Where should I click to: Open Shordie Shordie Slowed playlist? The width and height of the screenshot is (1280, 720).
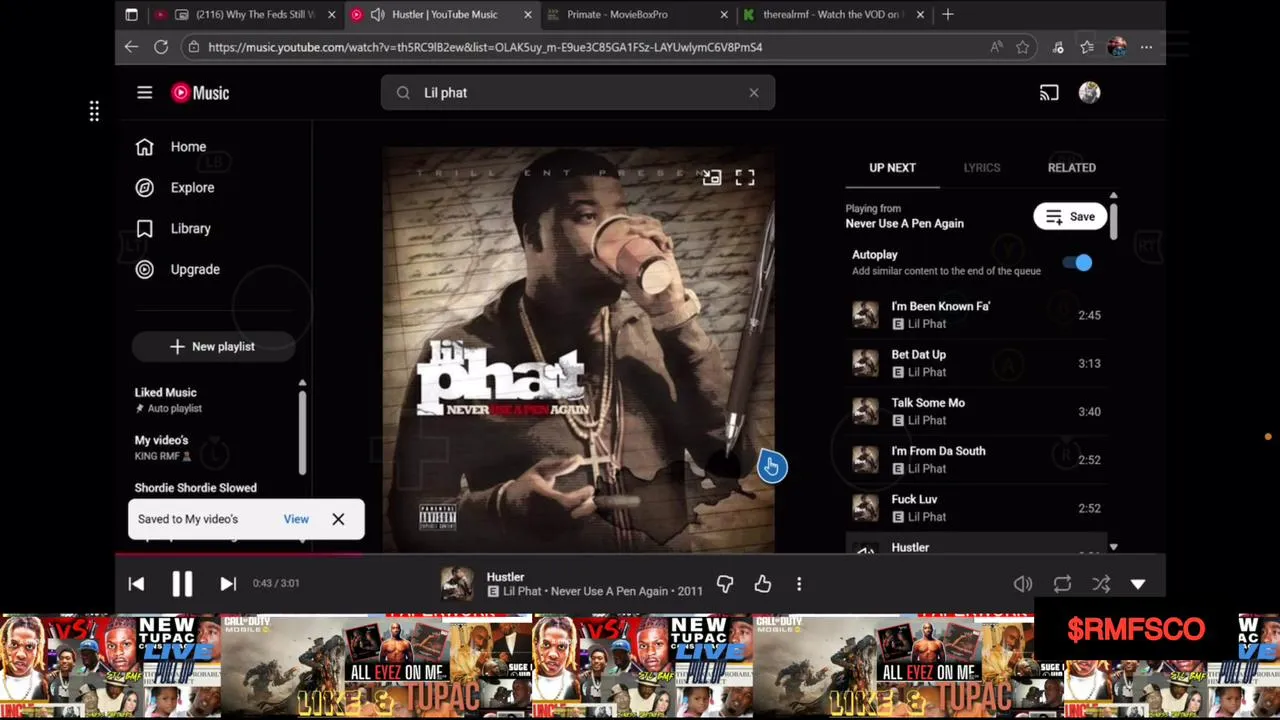click(x=196, y=488)
